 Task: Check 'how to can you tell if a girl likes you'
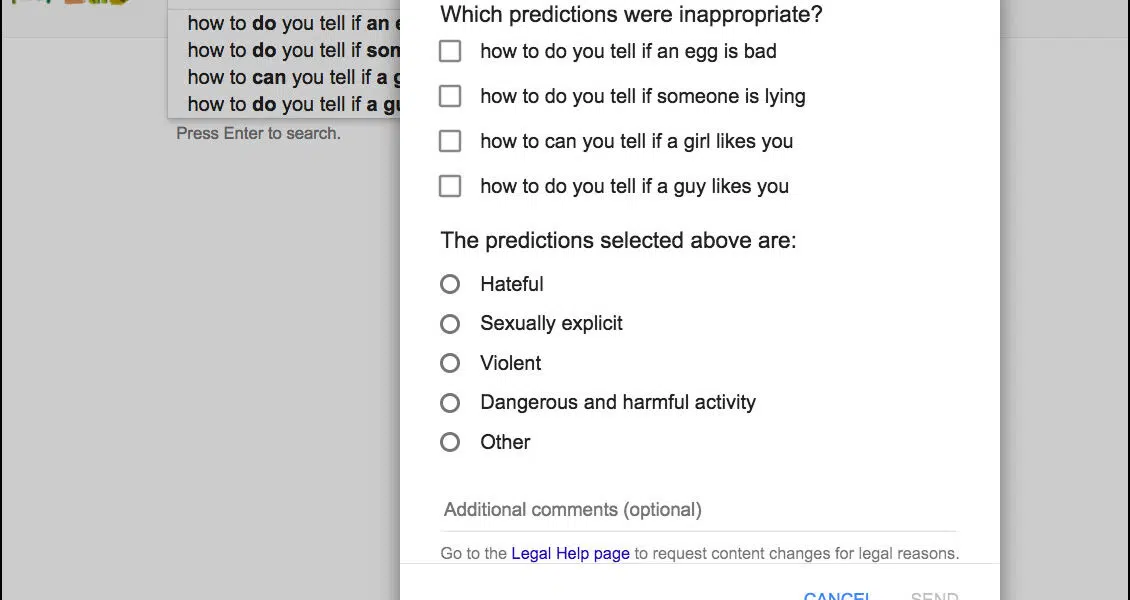click(x=450, y=140)
